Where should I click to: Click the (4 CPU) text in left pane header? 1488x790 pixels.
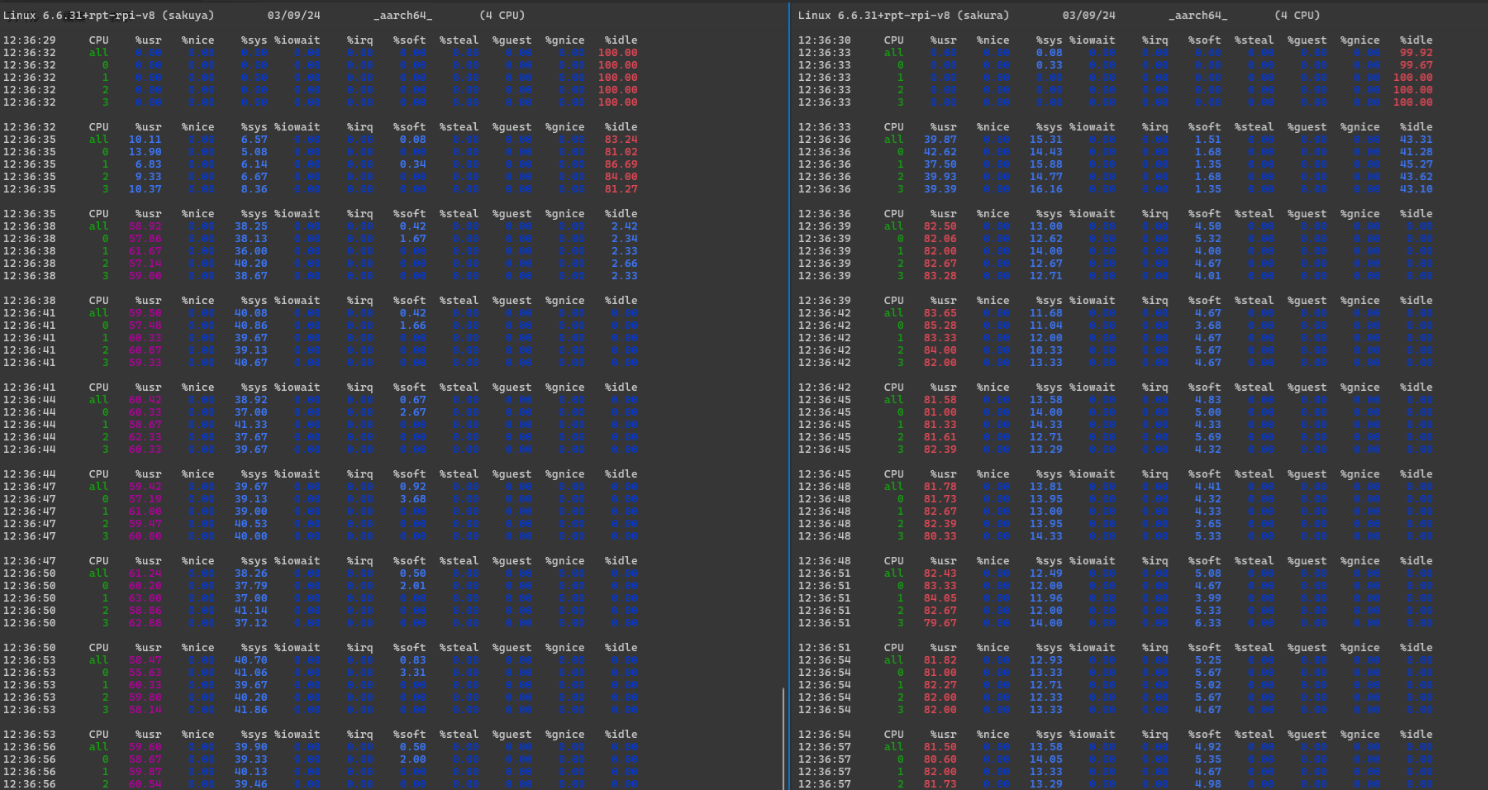pyautogui.click(x=502, y=15)
